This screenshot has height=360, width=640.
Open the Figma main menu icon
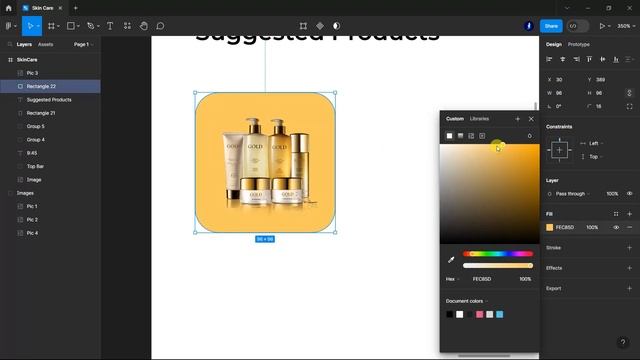tap(9, 26)
